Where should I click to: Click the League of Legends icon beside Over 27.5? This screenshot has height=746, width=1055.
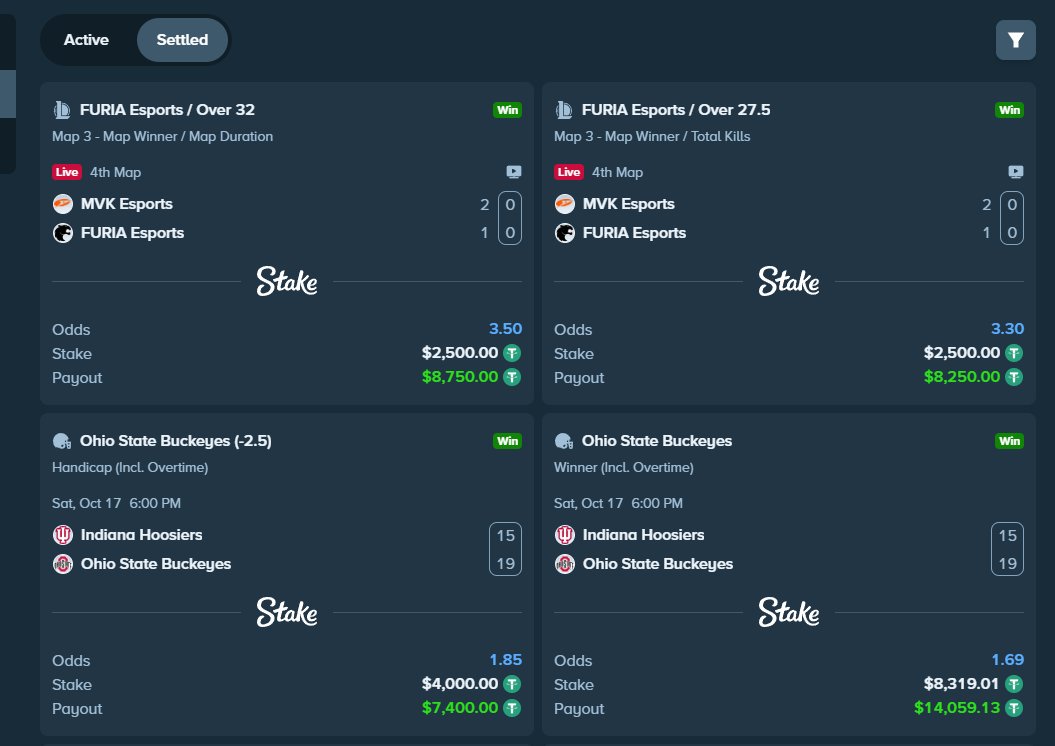click(x=564, y=110)
